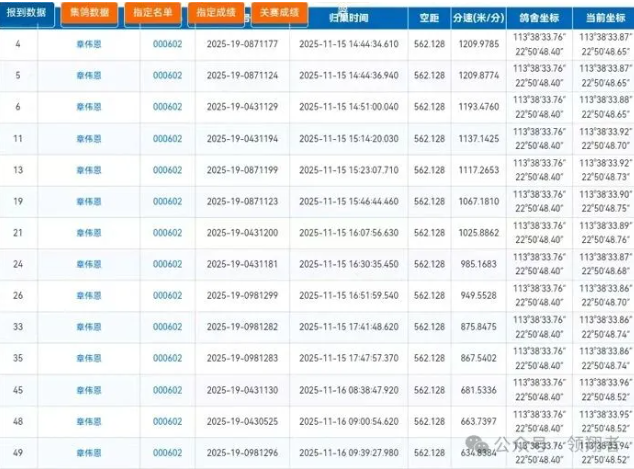The image size is (634, 469).
Task: Sort by the 归巢时间 column header
Action: pyautogui.click(x=348, y=19)
